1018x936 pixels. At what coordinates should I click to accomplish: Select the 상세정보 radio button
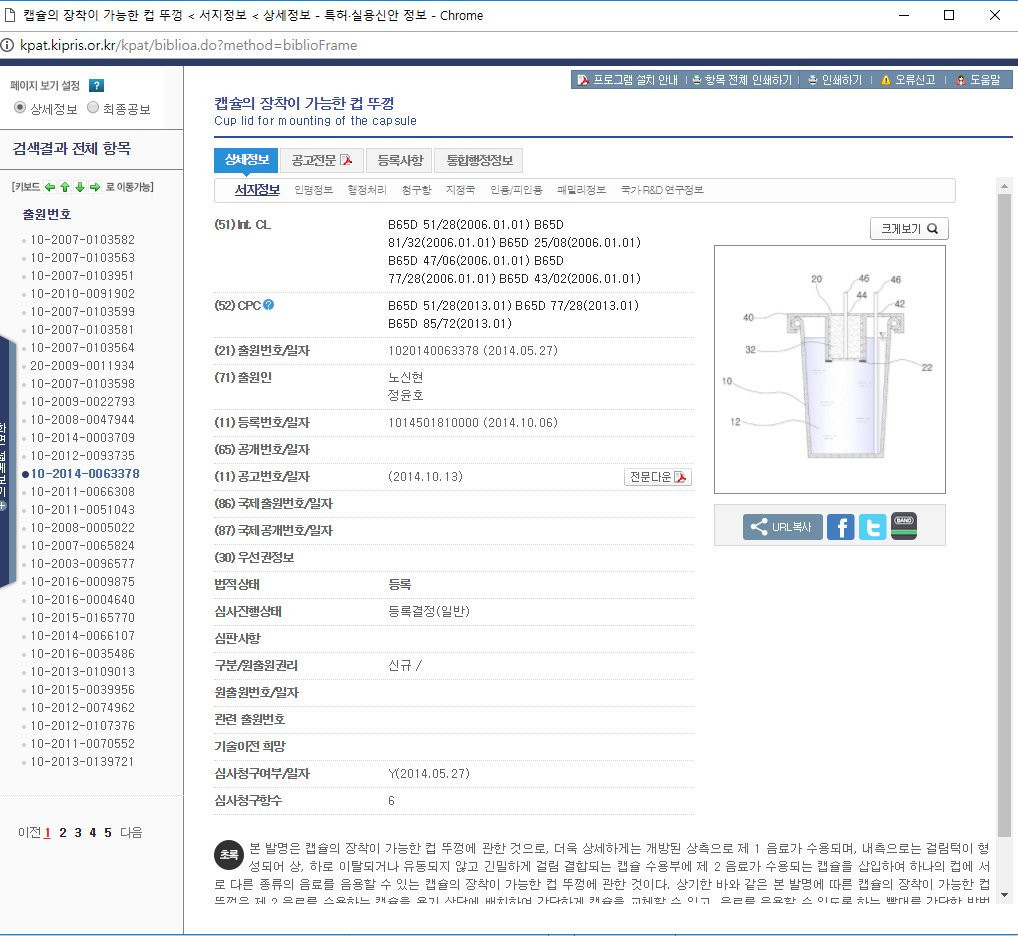[20, 108]
